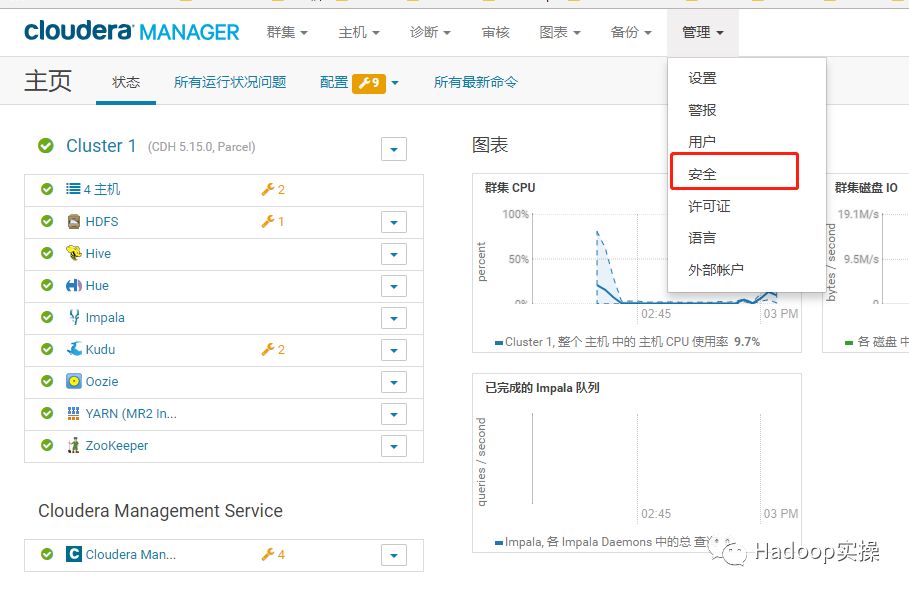Open the YARN actions dropdown
Screen dimensions: 909x593
[394, 414]
